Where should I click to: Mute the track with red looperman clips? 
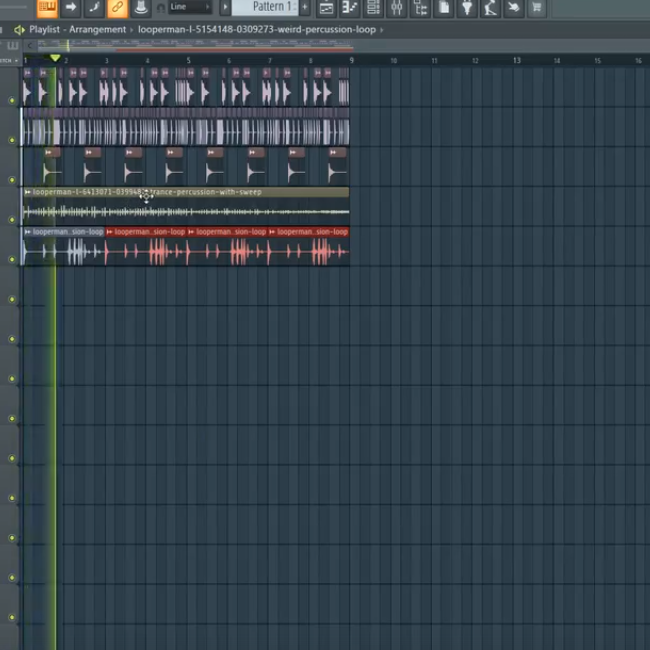12,259
